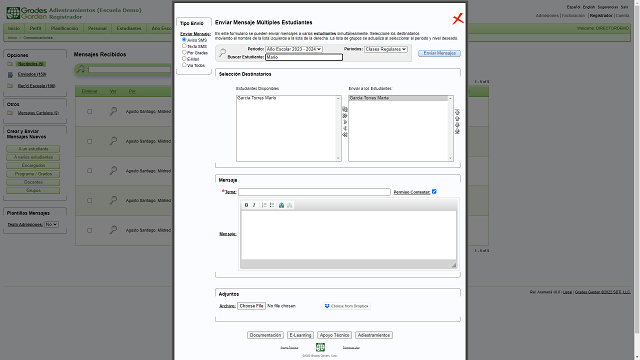This screenshot has width=640, height=360.
Task: Open Perfil menu on background page
Action: click(36, 29)
